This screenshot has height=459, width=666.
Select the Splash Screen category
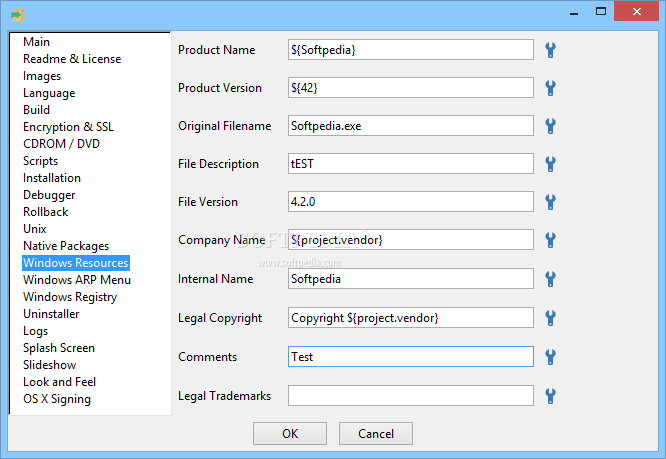click(x=59, y=348)
